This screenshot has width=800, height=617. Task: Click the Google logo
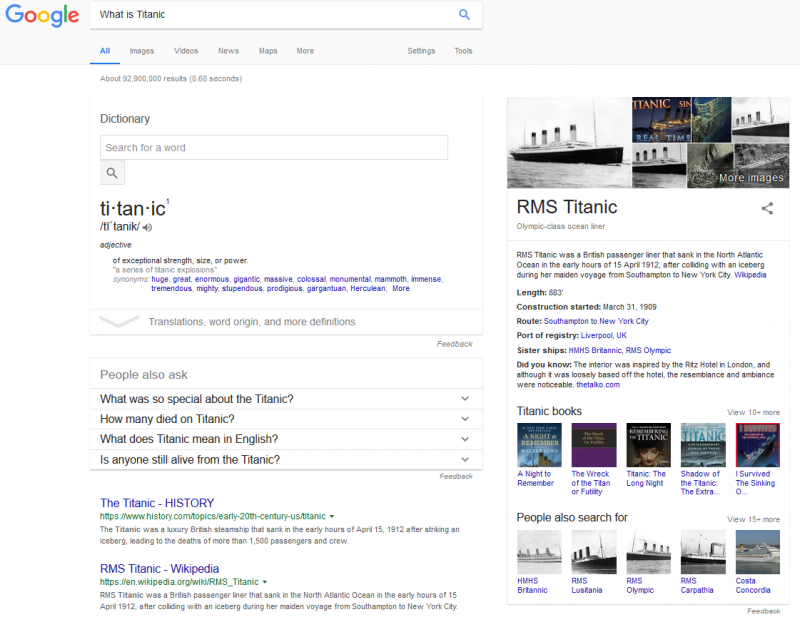42,15
